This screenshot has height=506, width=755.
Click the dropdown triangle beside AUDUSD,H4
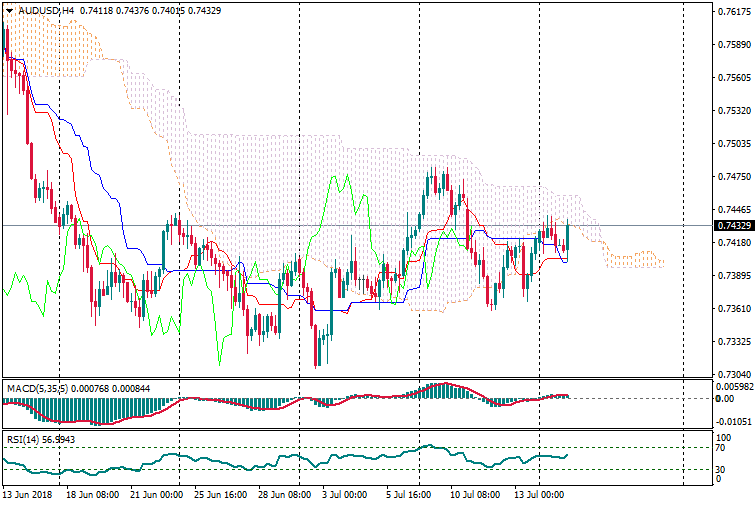[9, 10]
